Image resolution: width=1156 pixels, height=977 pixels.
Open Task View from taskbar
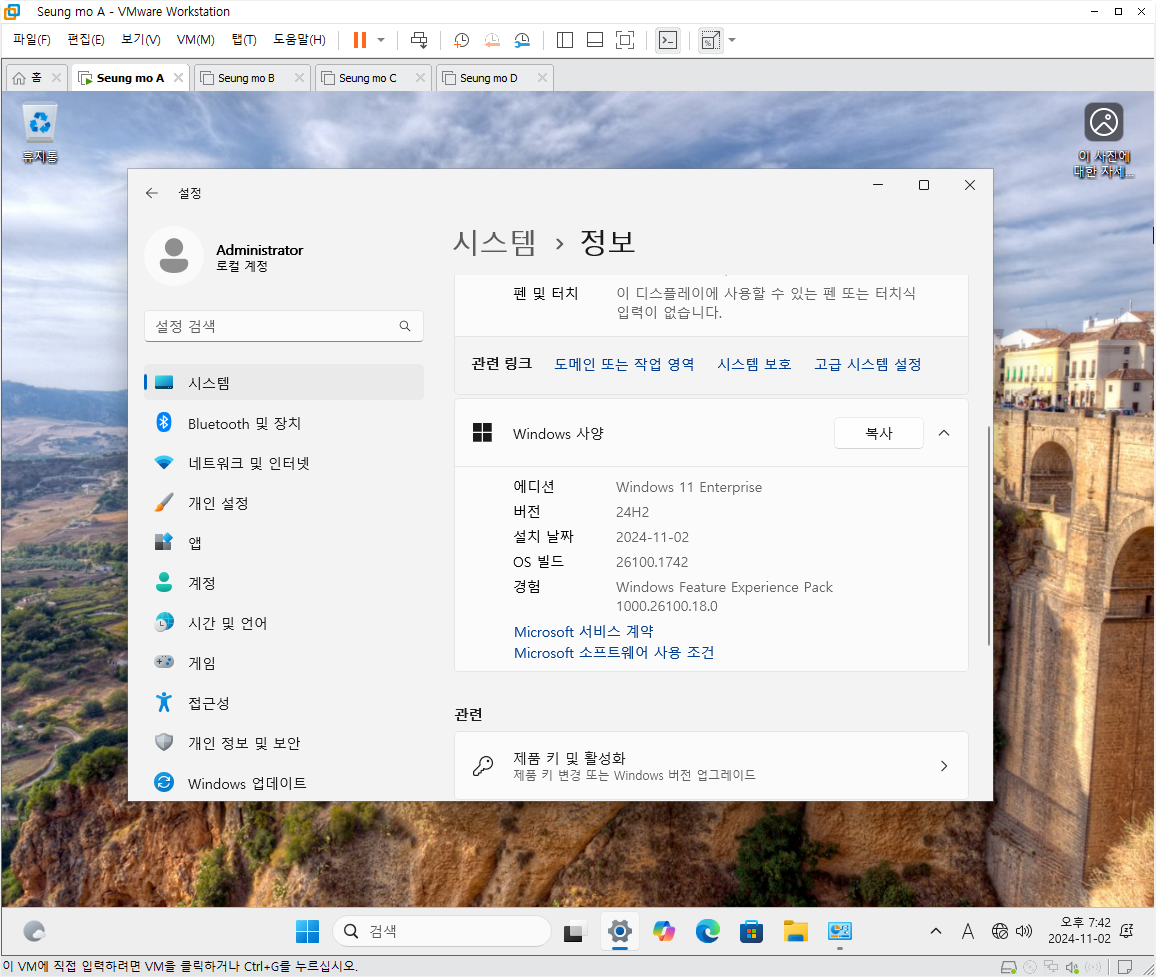pos(575,931)
